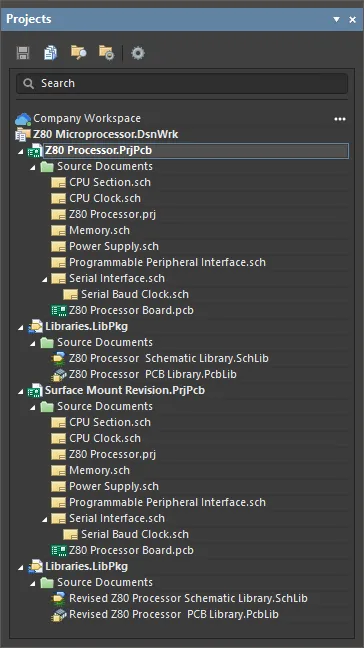Select Z80 Processor Schematic Library.SchLib file

(x=169, y=358)
